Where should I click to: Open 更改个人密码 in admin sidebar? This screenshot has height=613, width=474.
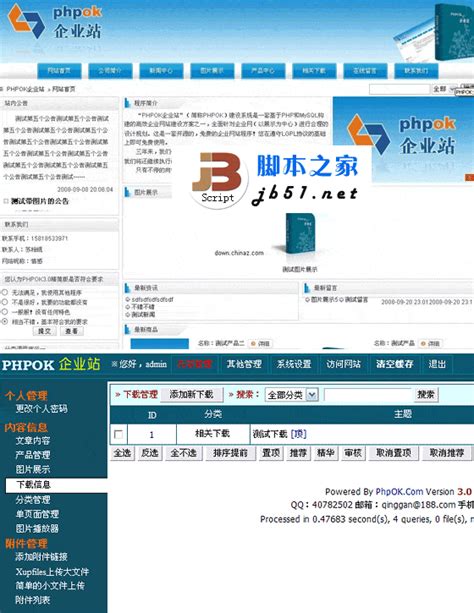[x=41, y=409]
